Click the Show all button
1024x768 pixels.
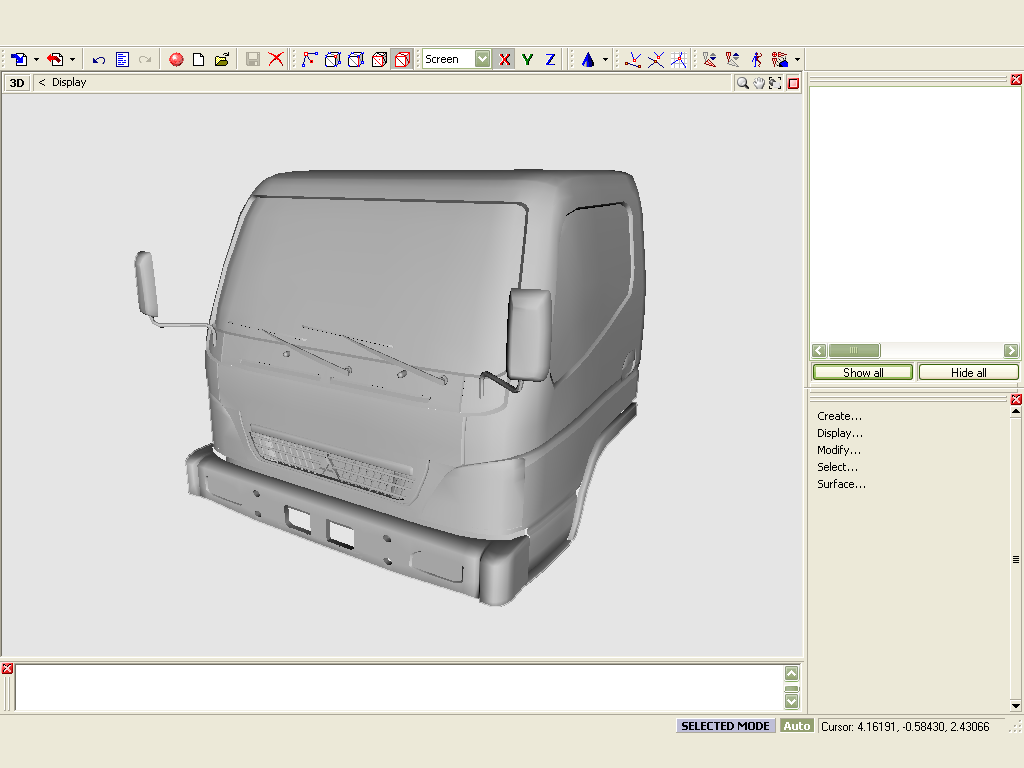pyautogui.click(x=863, y=372)
